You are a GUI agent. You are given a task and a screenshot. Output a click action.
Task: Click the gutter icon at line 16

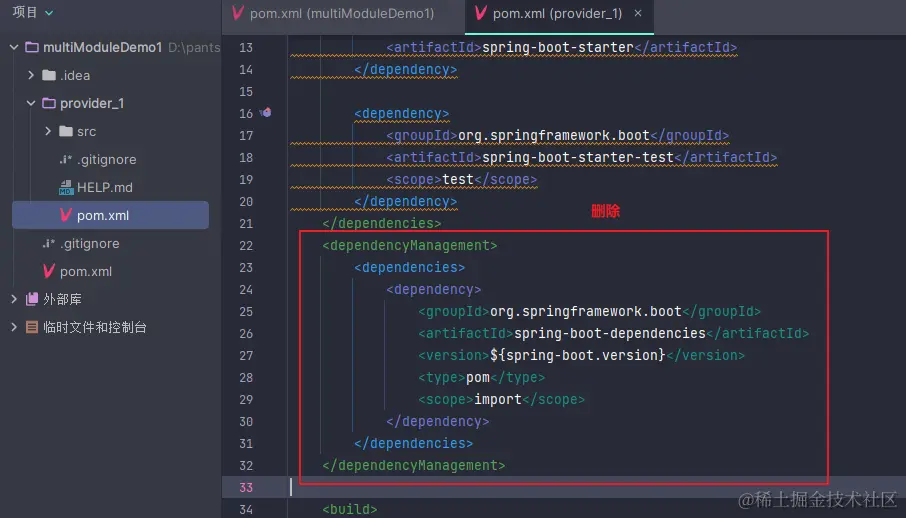coord(265,113)
